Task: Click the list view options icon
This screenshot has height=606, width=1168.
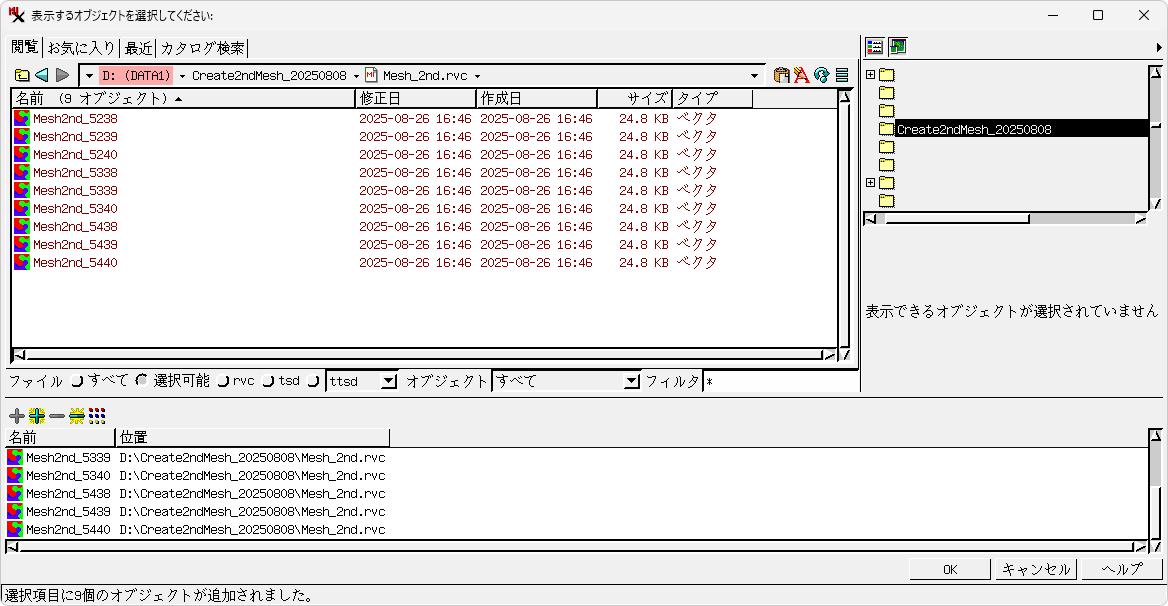Action: (x=842, y=75)
